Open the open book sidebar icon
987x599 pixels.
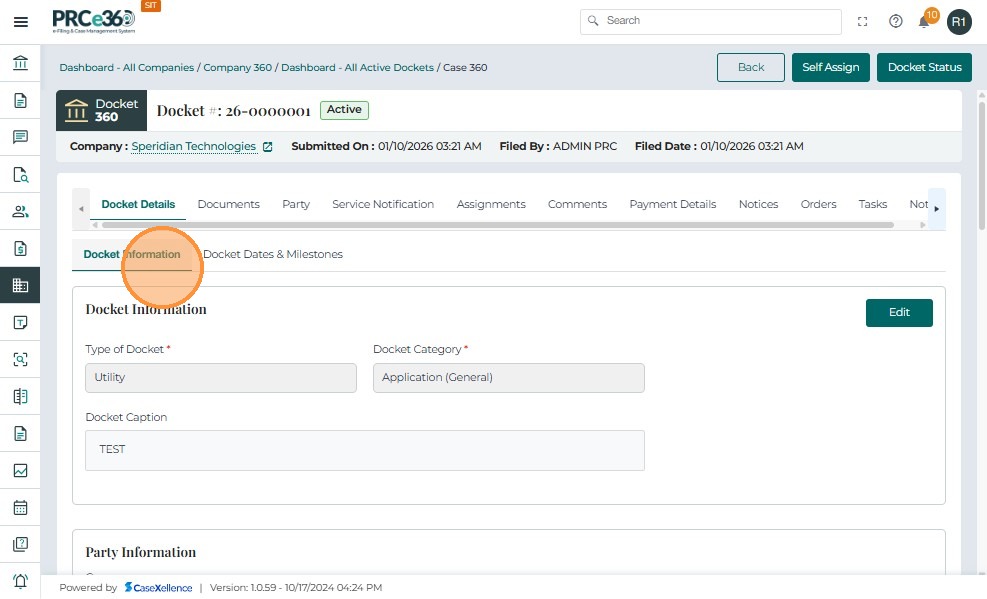[x=20, y=396]
